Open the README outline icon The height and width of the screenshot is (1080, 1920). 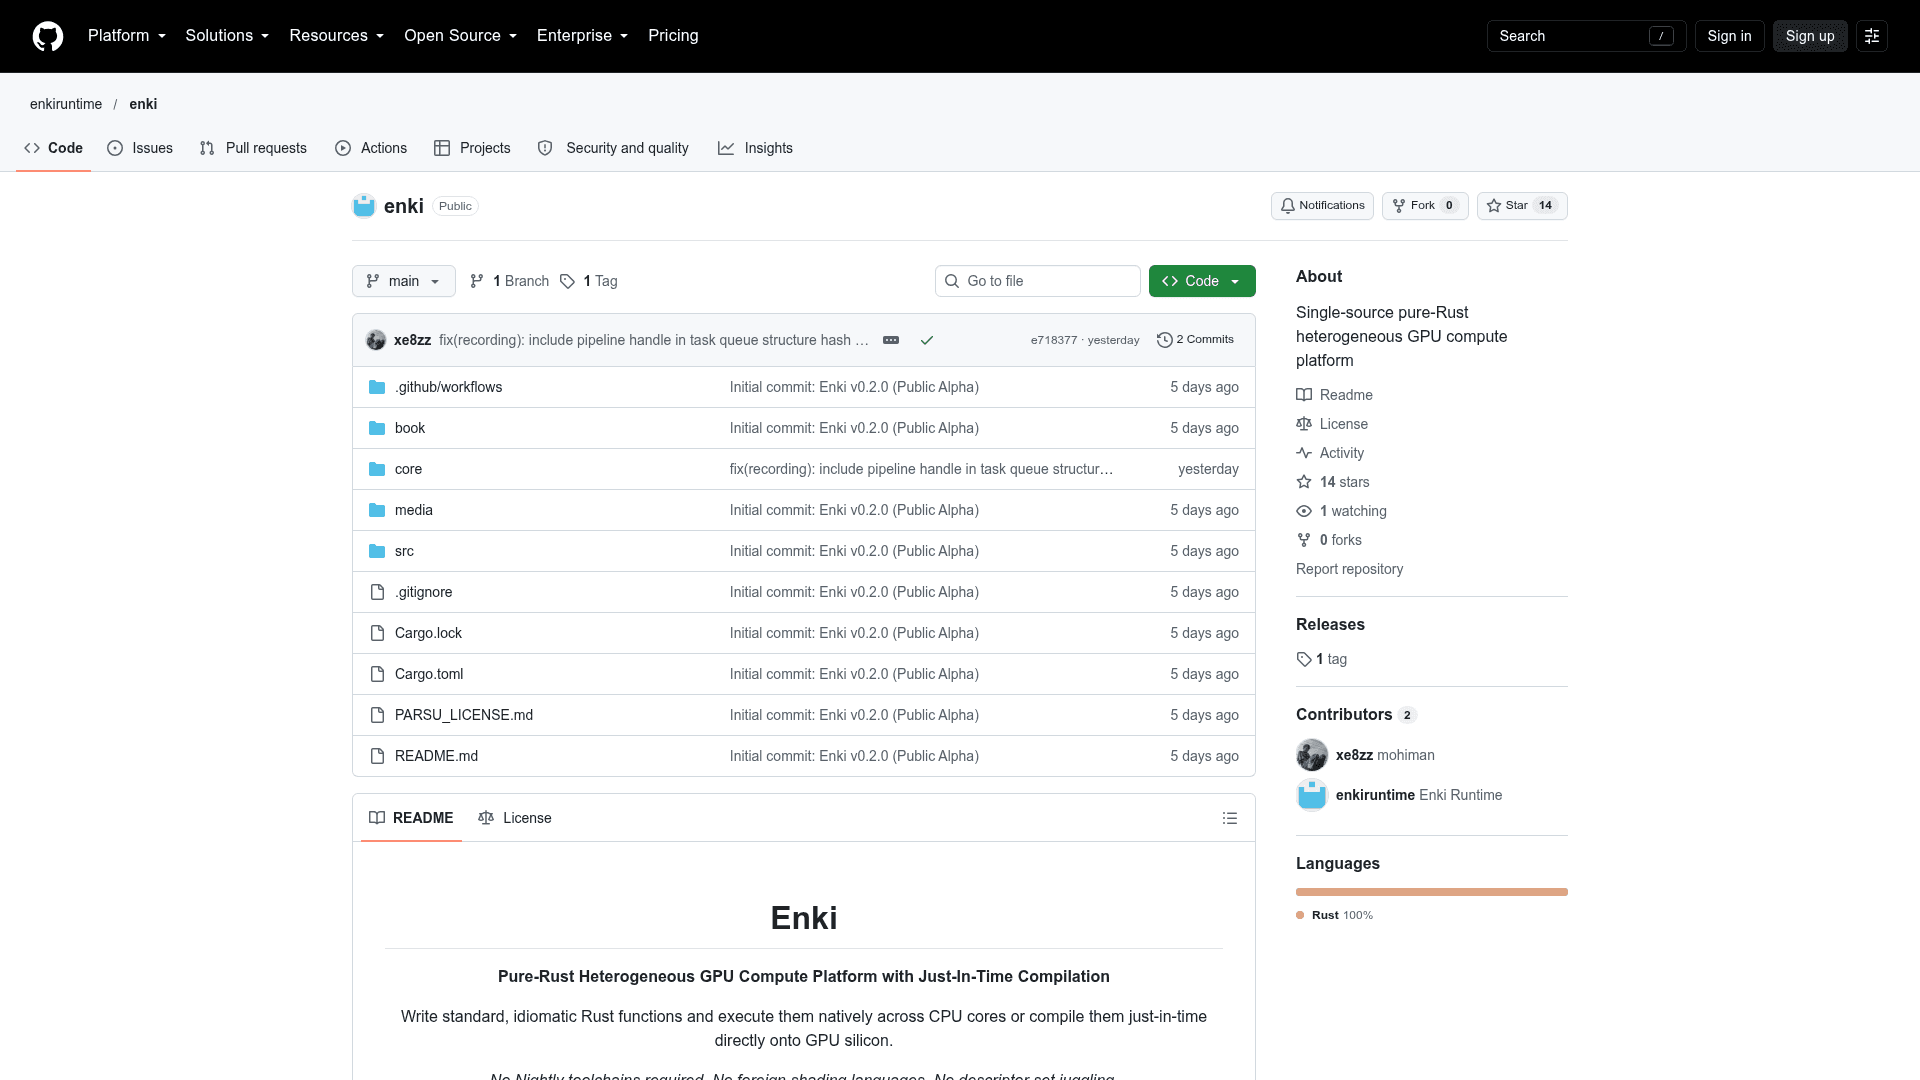coord(1230,818)
